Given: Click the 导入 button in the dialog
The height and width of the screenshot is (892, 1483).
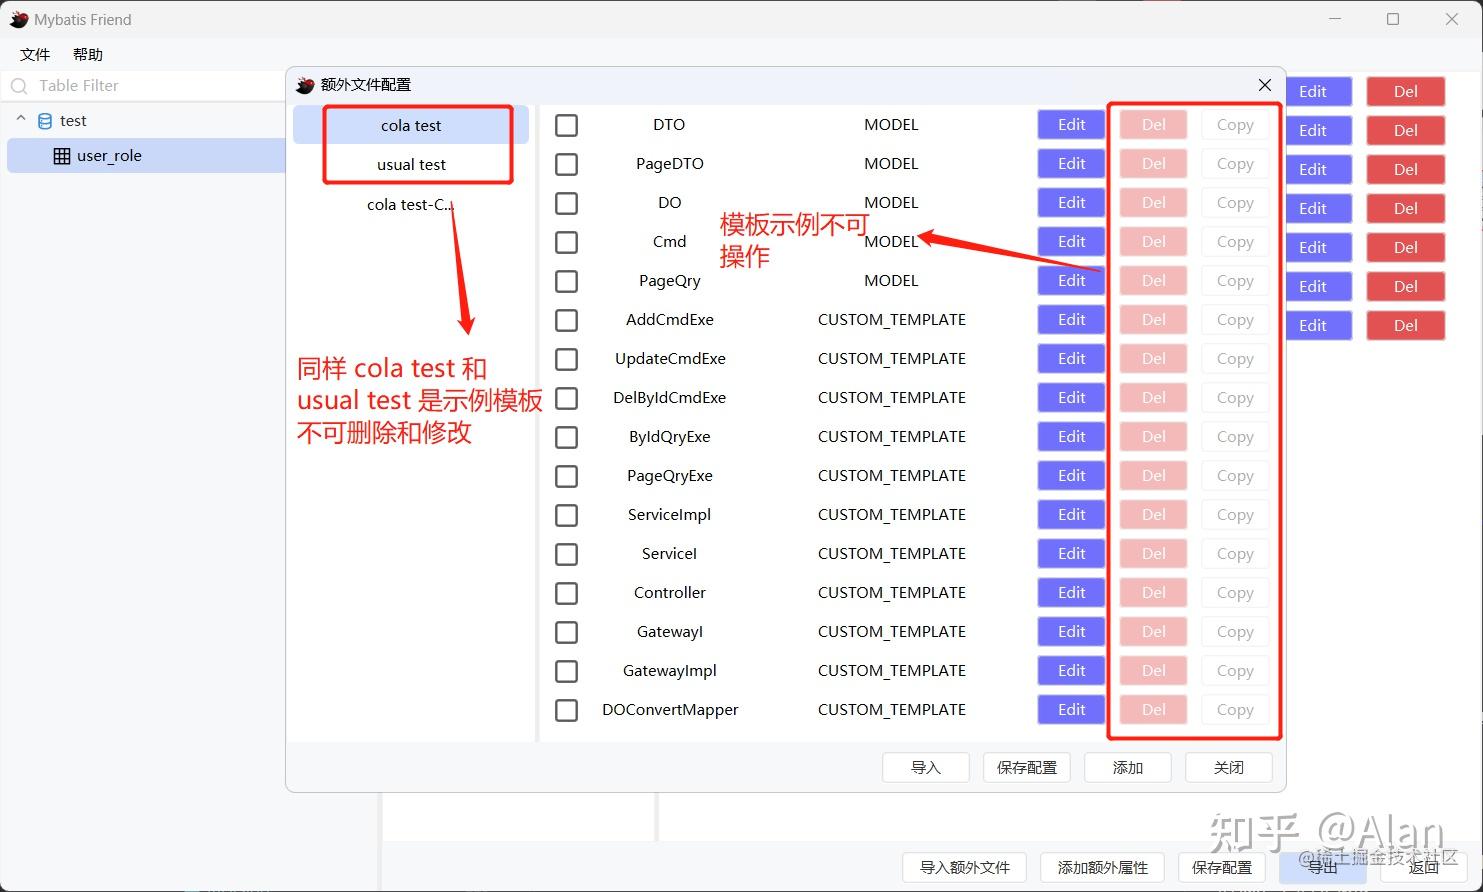Looking at the screenshot, I should coord(926,768).
